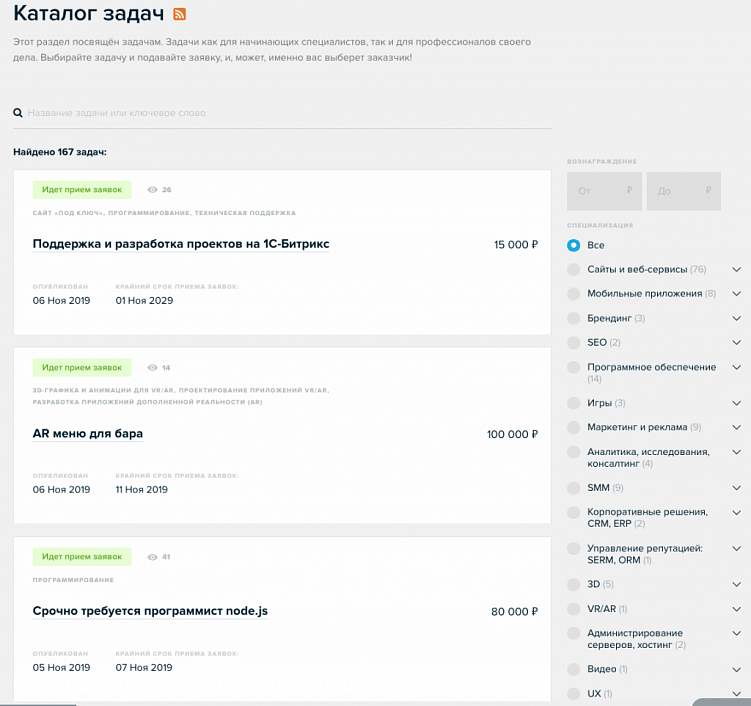The image size is (751, 706).
Task: Click the views eye icon on node.js task
Action: 153,557
